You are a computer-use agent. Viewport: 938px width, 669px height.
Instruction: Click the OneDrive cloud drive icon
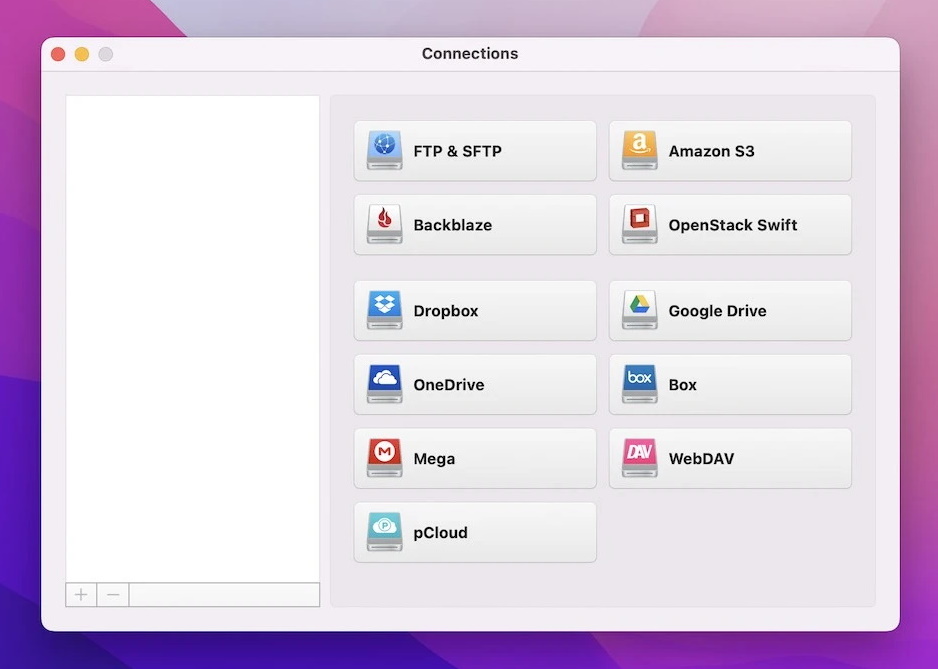tap(384, 384)
